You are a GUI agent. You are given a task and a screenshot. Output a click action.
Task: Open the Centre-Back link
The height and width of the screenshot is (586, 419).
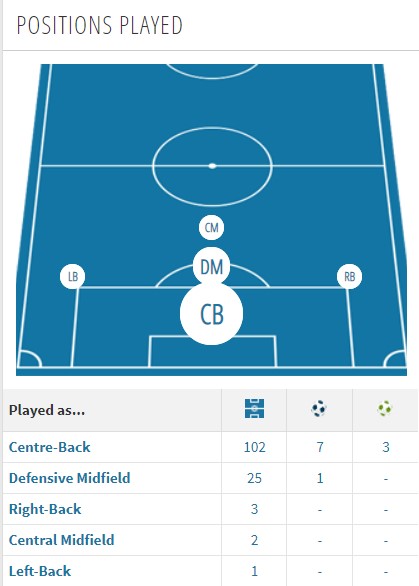pos(49,447)
